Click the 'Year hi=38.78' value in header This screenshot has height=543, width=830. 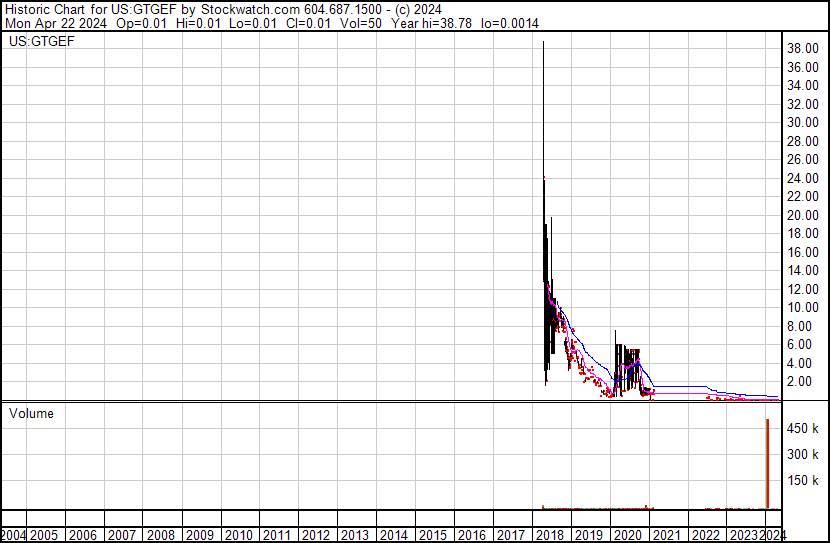[431, 23]
